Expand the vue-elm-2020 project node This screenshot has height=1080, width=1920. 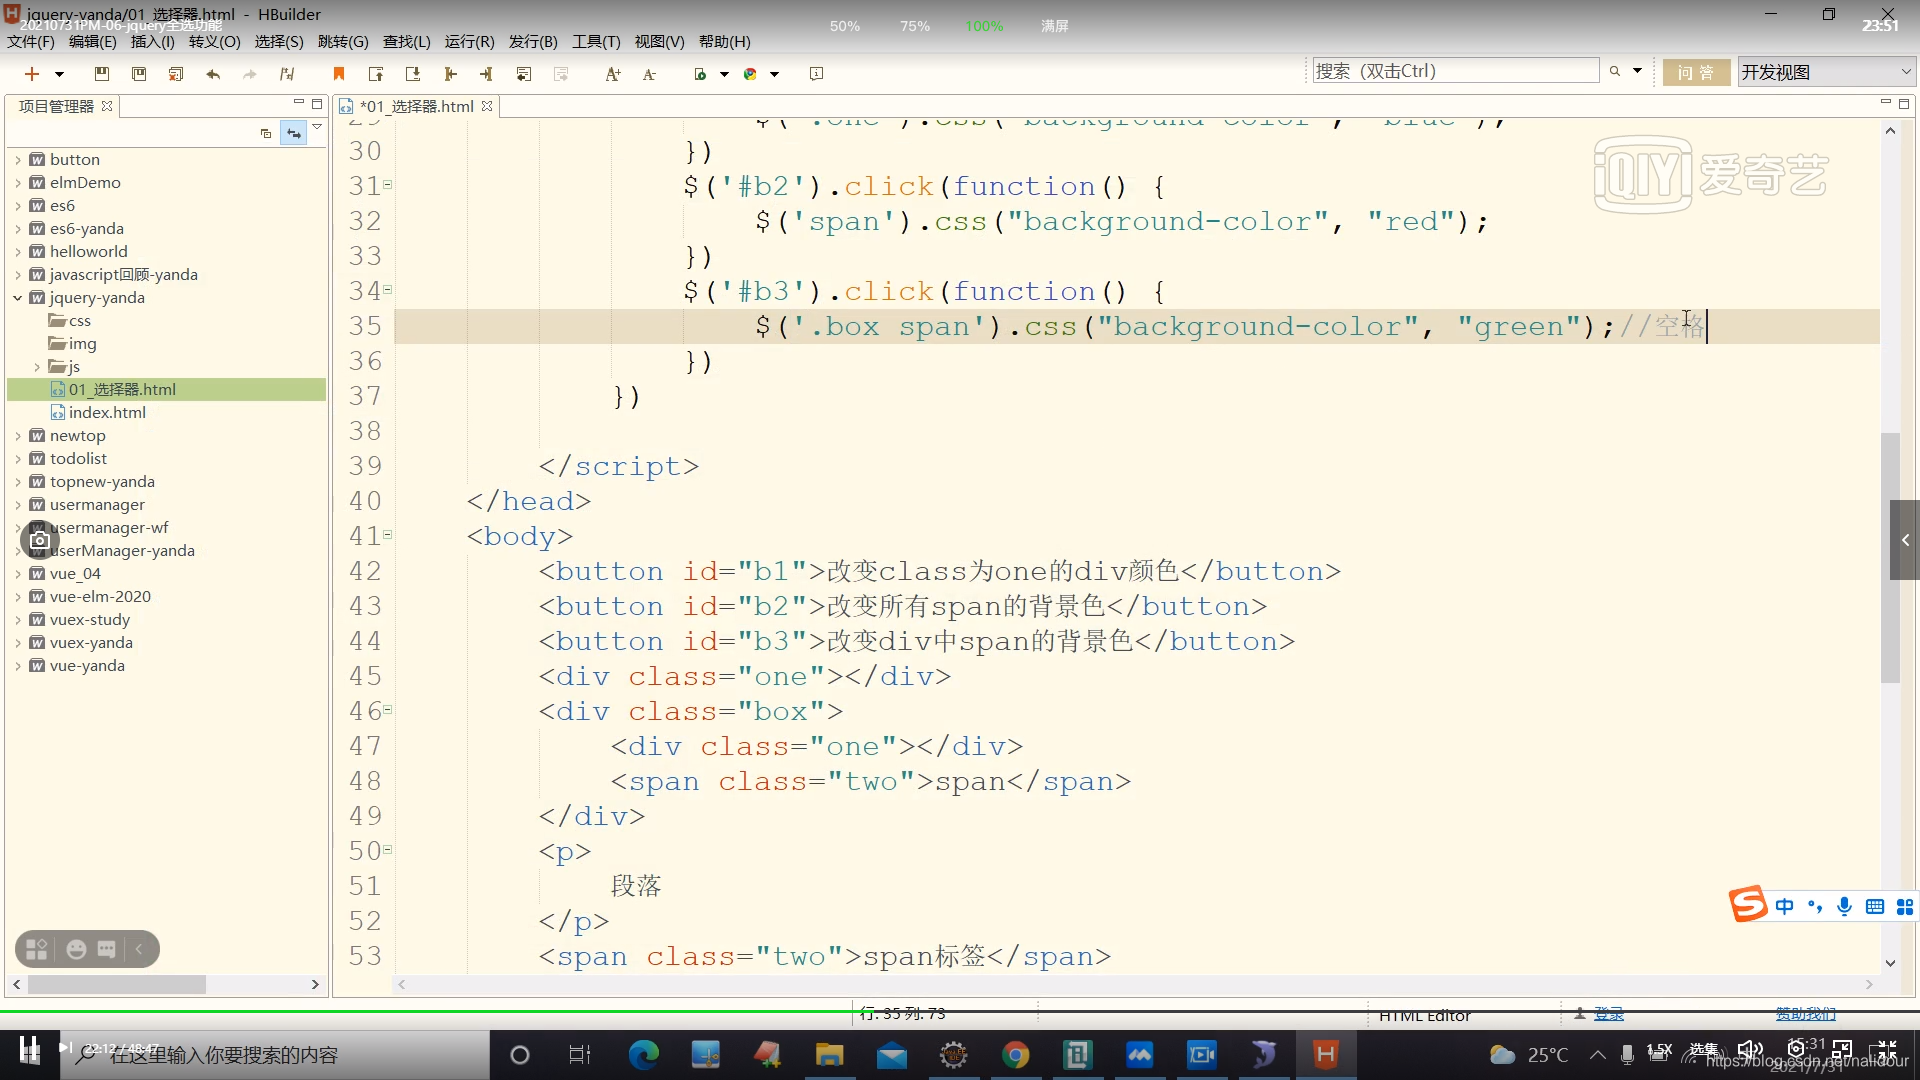click(18, 597)
